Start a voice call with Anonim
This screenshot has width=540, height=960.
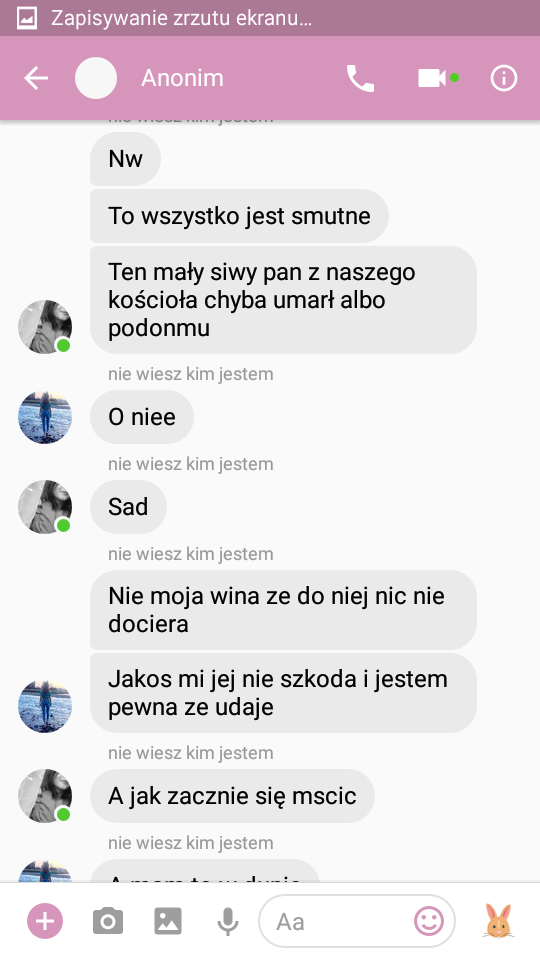[360, 78]
